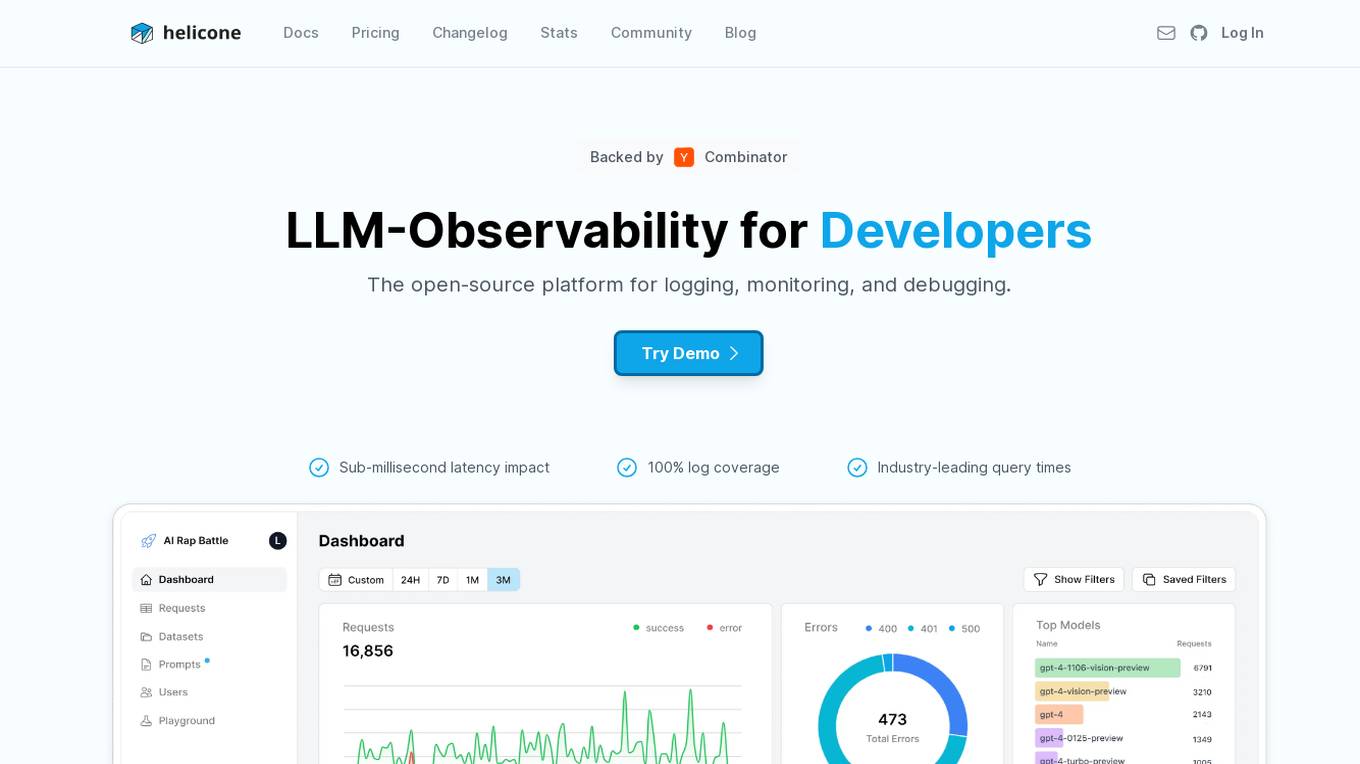Click the arrow chevron in Try Demo

pyautogui.click(x=733, y=353)
